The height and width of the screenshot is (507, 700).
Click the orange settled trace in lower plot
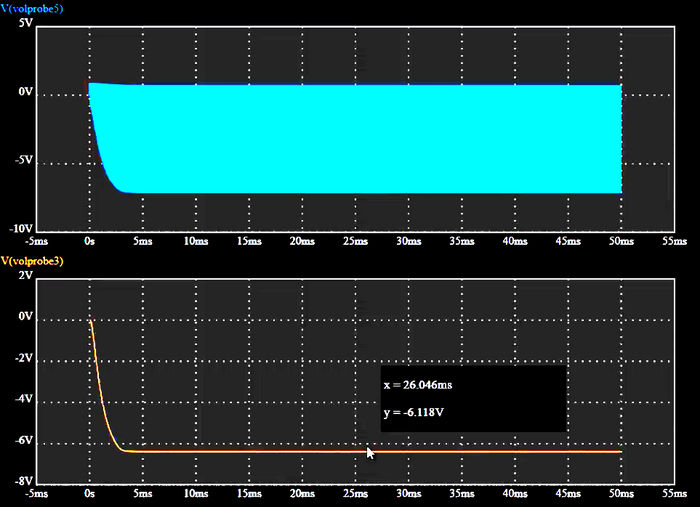371,452
